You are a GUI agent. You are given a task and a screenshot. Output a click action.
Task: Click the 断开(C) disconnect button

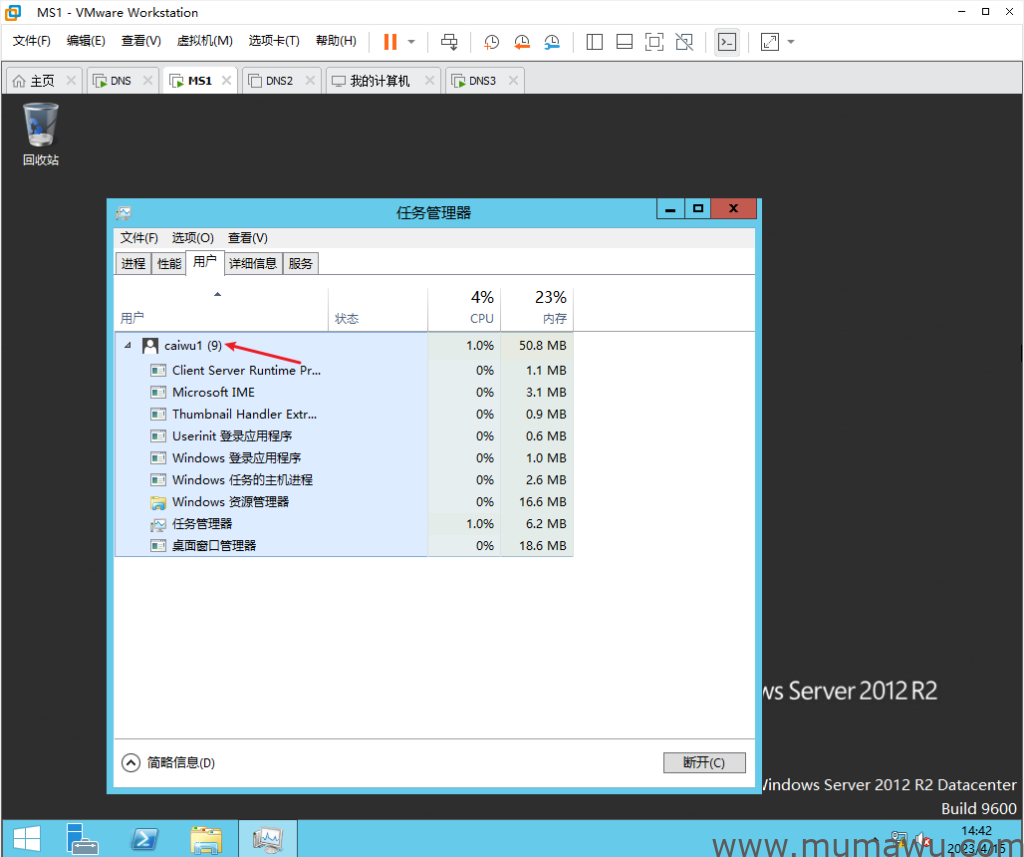click(x=704, y=762)
